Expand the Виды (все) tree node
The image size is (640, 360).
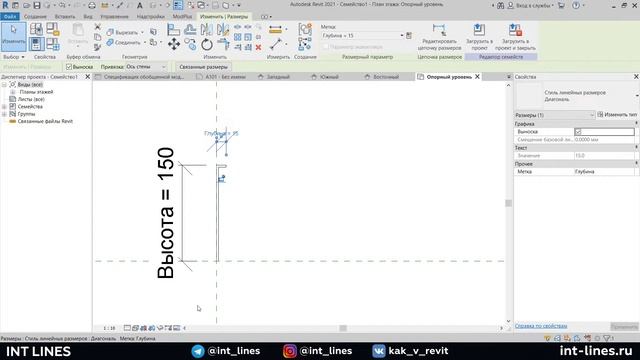point(4,84)
